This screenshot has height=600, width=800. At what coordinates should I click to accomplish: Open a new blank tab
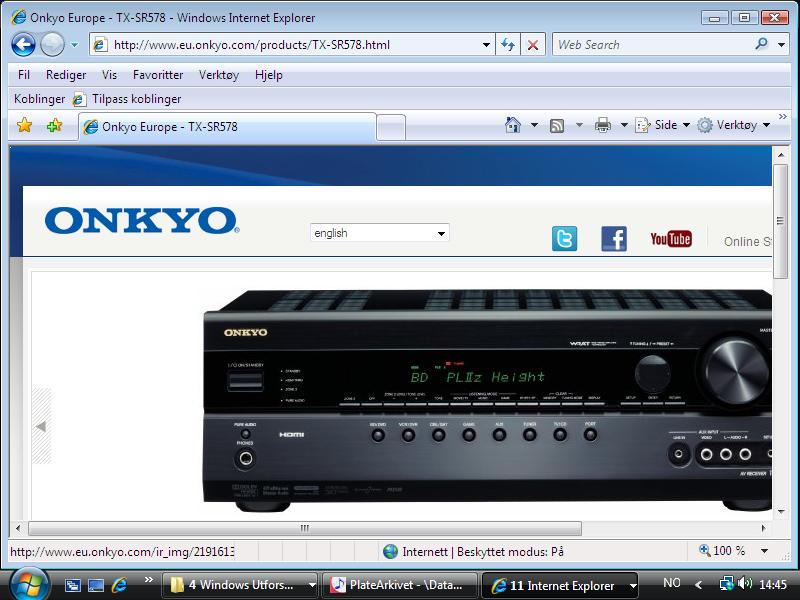[391, 127]
